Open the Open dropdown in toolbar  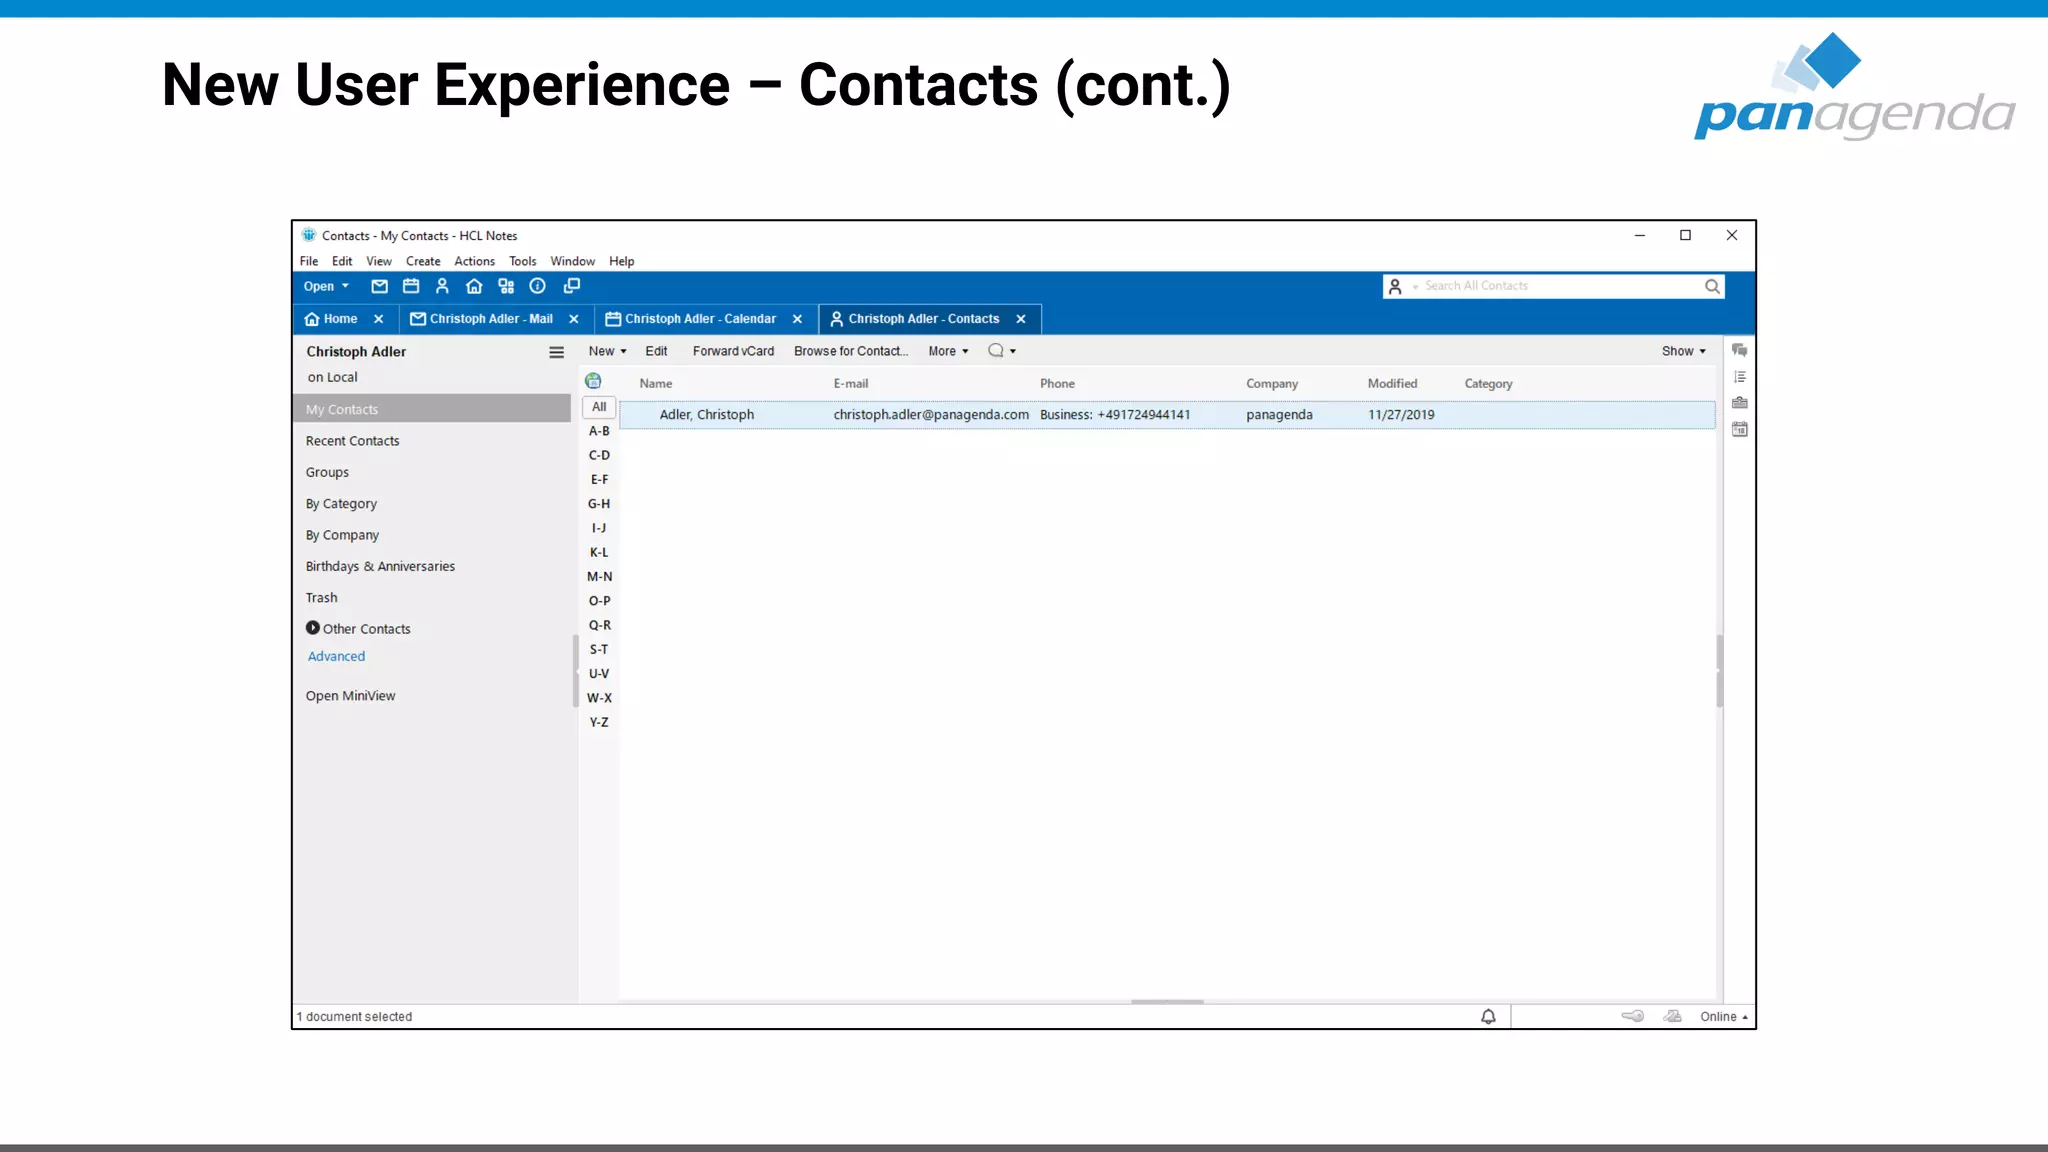(x=326, y=286)
